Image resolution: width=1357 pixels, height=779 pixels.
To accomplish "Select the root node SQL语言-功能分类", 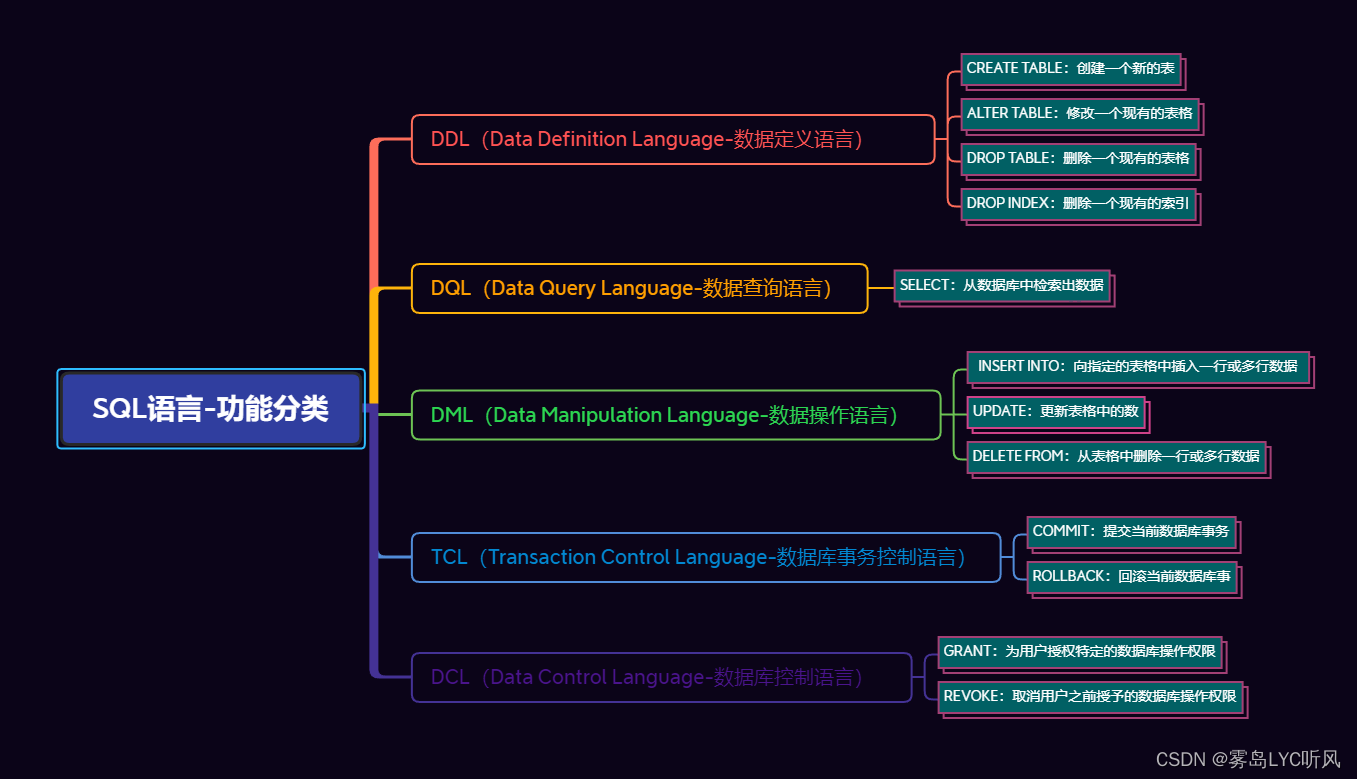I will (211, 409).
